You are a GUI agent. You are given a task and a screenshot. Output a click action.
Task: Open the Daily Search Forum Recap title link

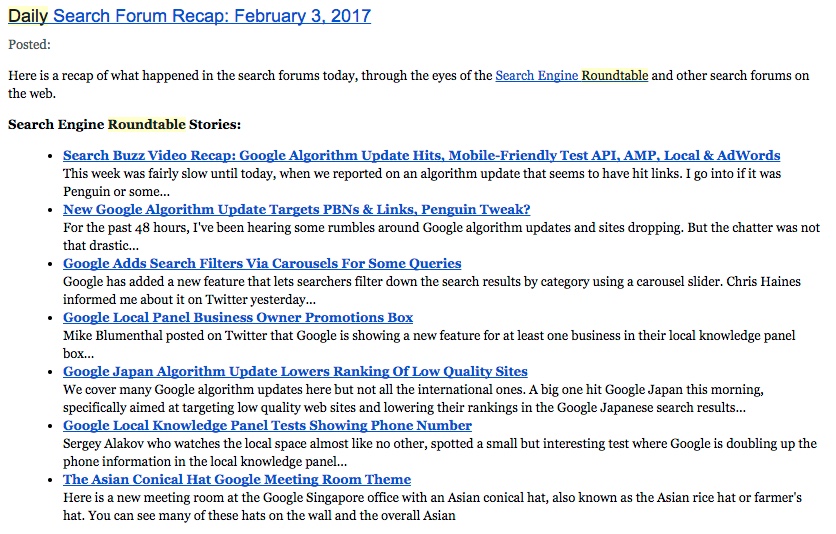pyautogui.click(x=189, y=16)
